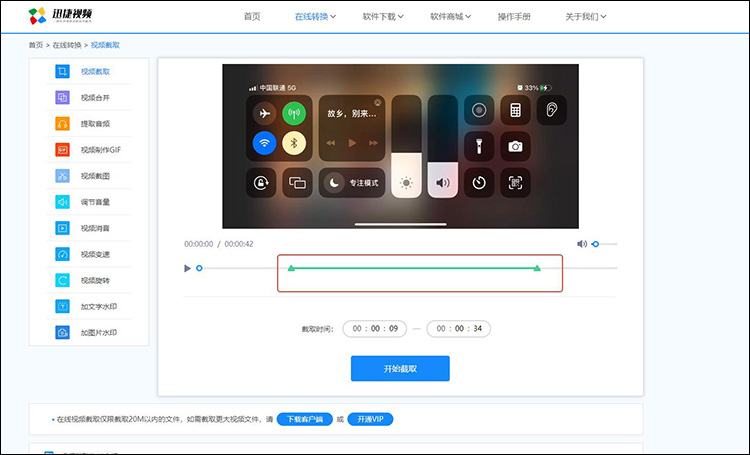Open the 视频变速 speed gauge icon
Image resolution: width=750 pixels, height=455 pixels.
pos(62,254)
